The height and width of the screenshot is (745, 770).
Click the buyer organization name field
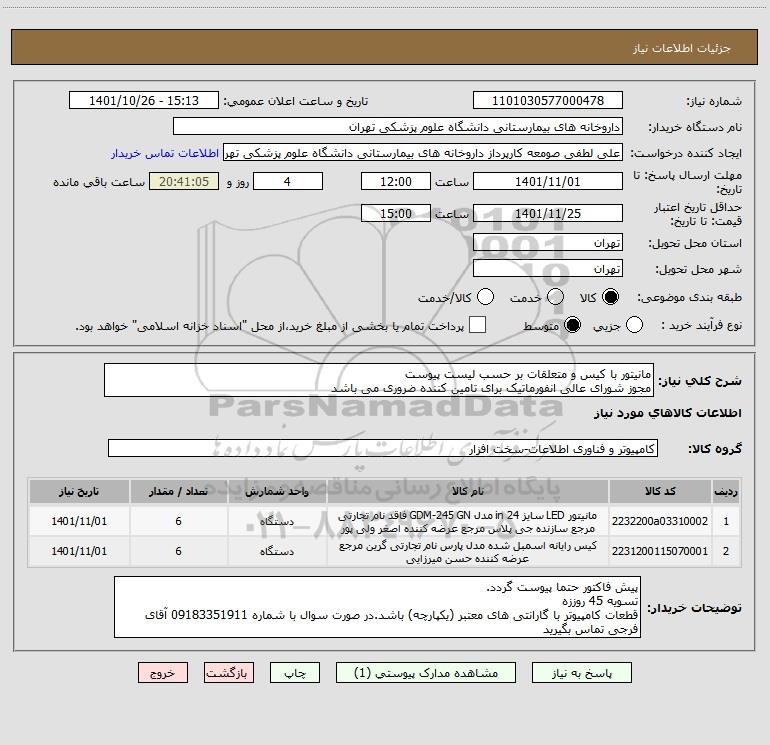[x=398, y=127]
